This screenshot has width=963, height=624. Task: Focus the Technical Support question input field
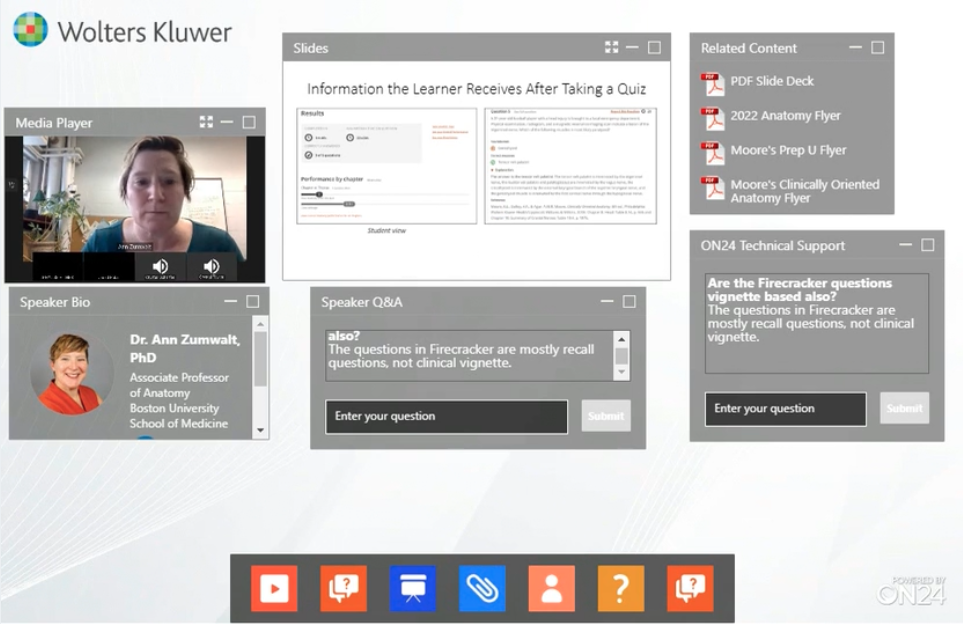[785, 409]
